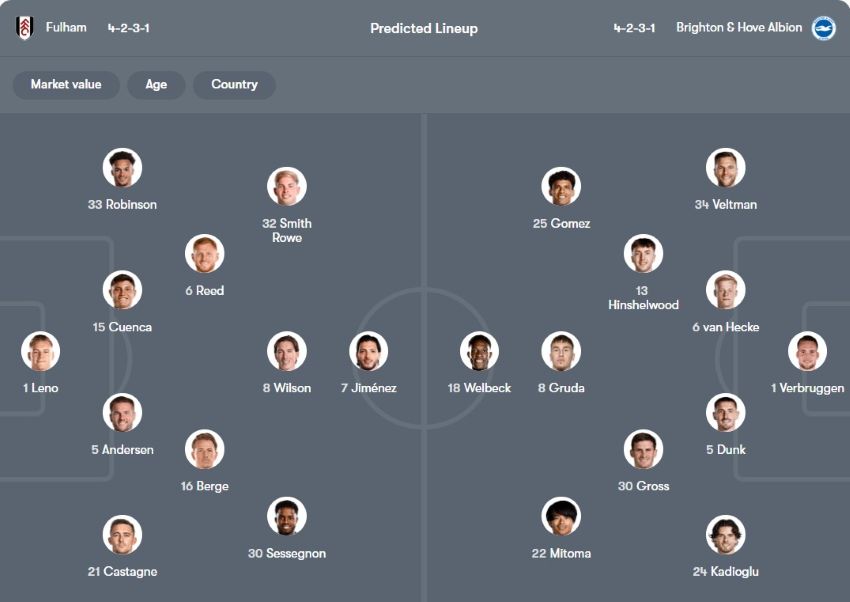Click the 5 Dunk name label
This screenshot has width=850, height=602.
pos(726,450)
